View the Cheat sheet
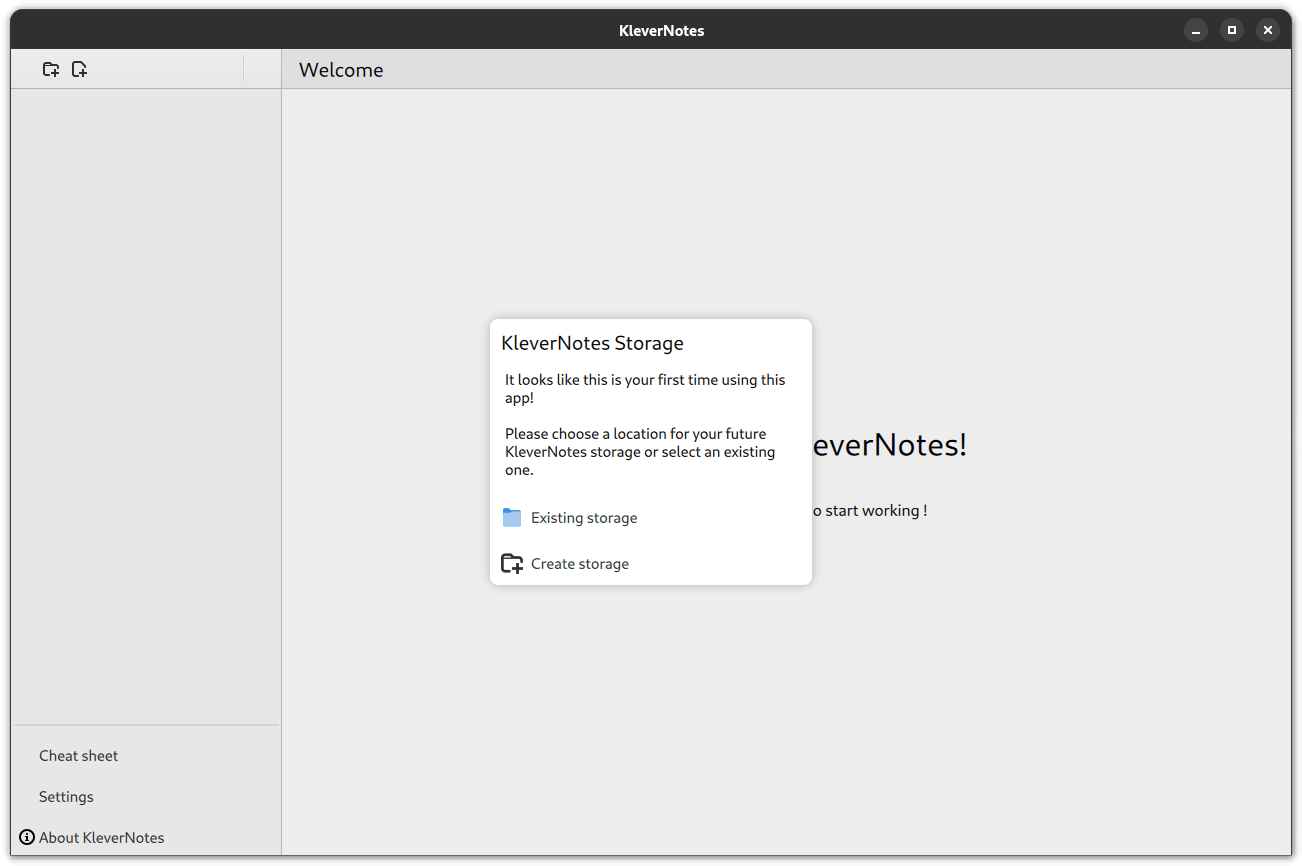 (78, 755)
